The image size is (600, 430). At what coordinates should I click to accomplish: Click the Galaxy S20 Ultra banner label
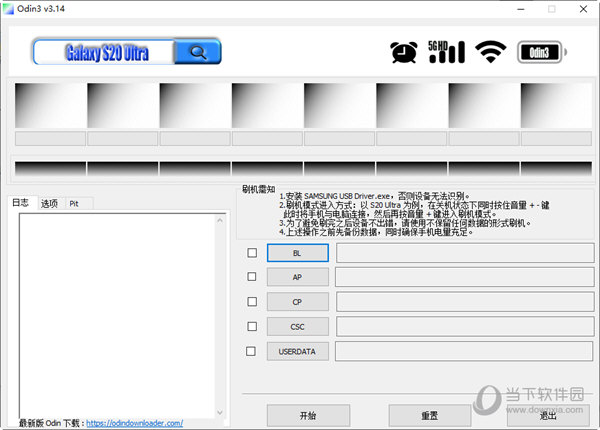[105, 52]
